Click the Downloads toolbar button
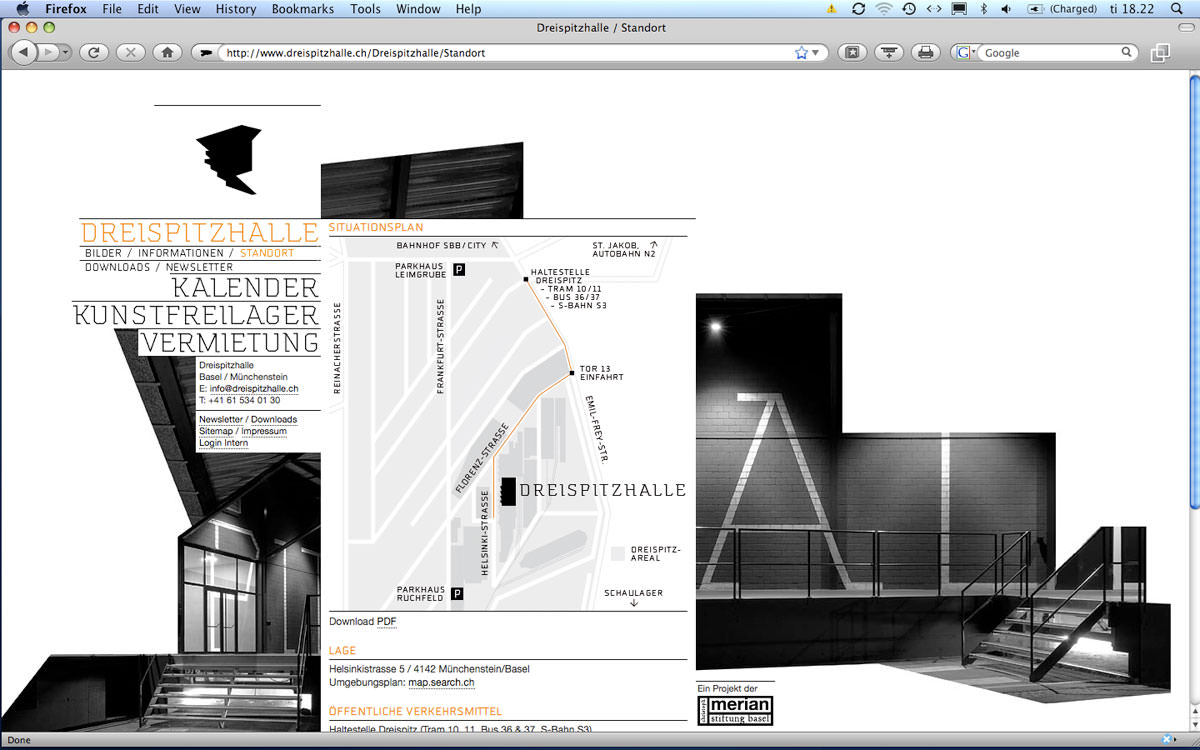Screen dimensions: 1200x750 coord(889,52)
